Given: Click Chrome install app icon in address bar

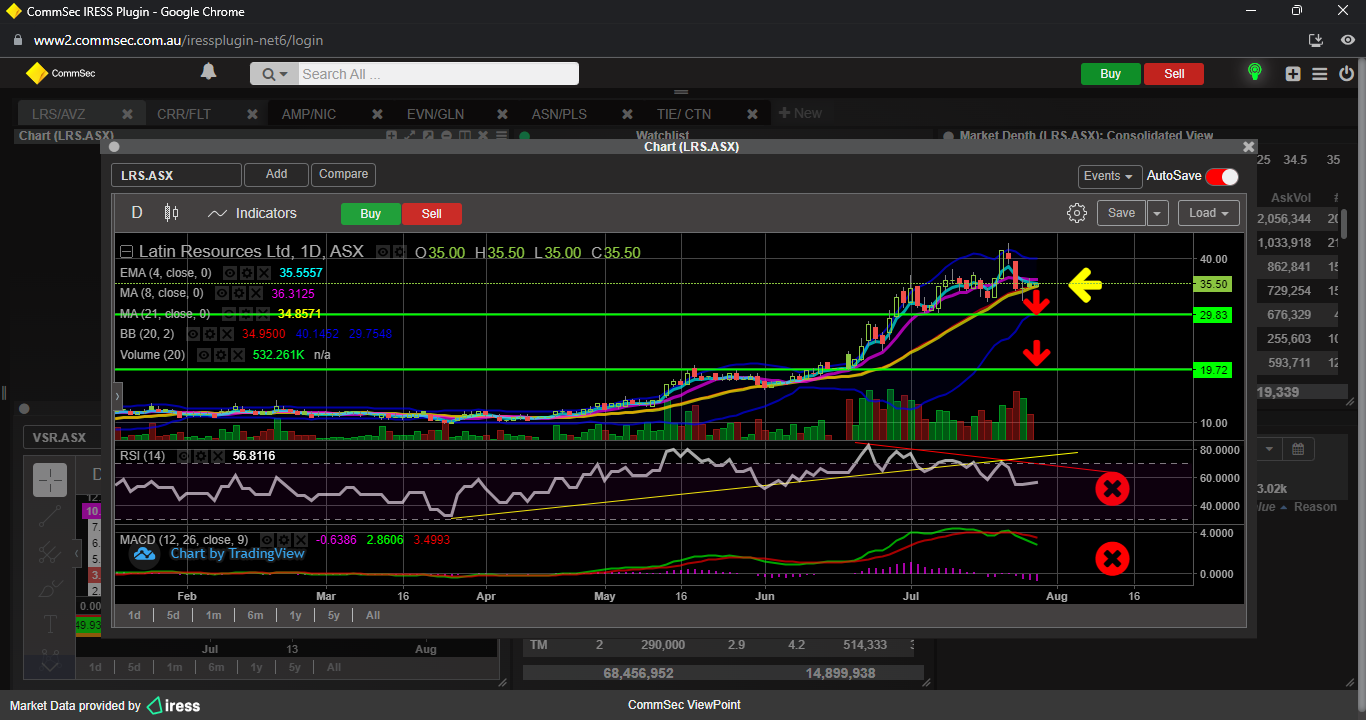Looking at the screenshot, I should coord(1316,40).
